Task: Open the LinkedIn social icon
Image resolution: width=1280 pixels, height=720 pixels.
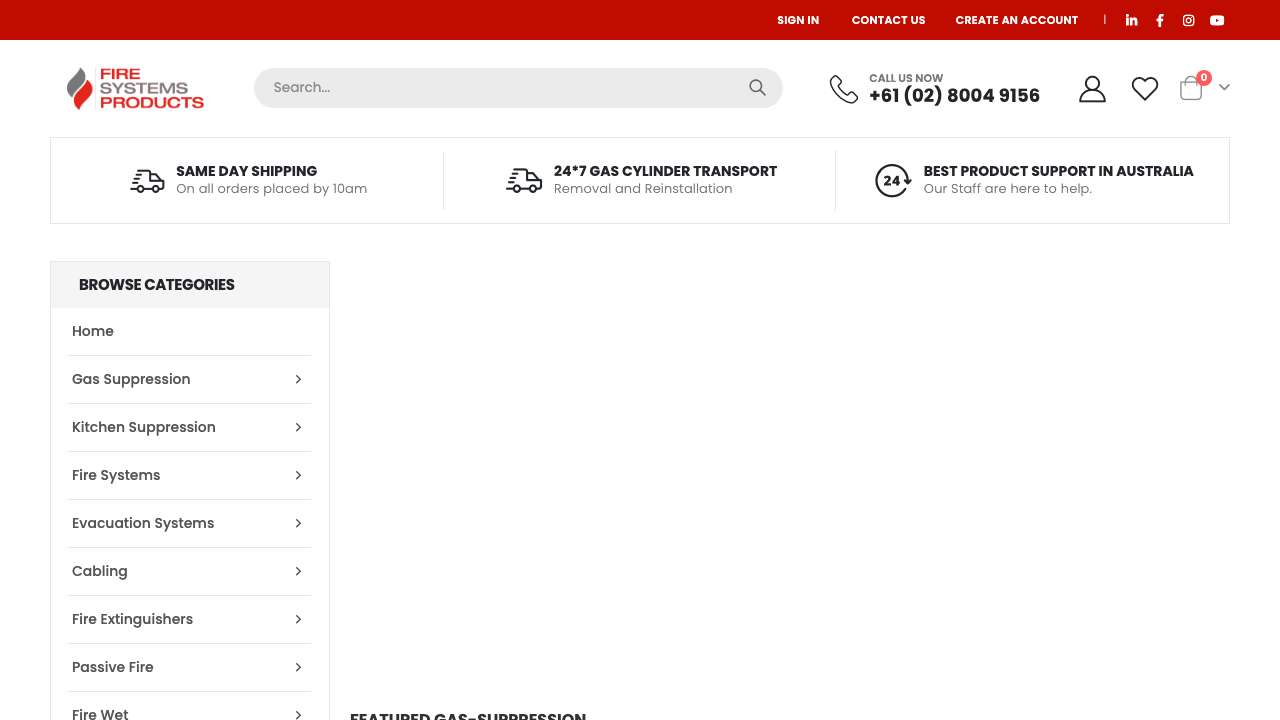Action: pos(1131,20)
